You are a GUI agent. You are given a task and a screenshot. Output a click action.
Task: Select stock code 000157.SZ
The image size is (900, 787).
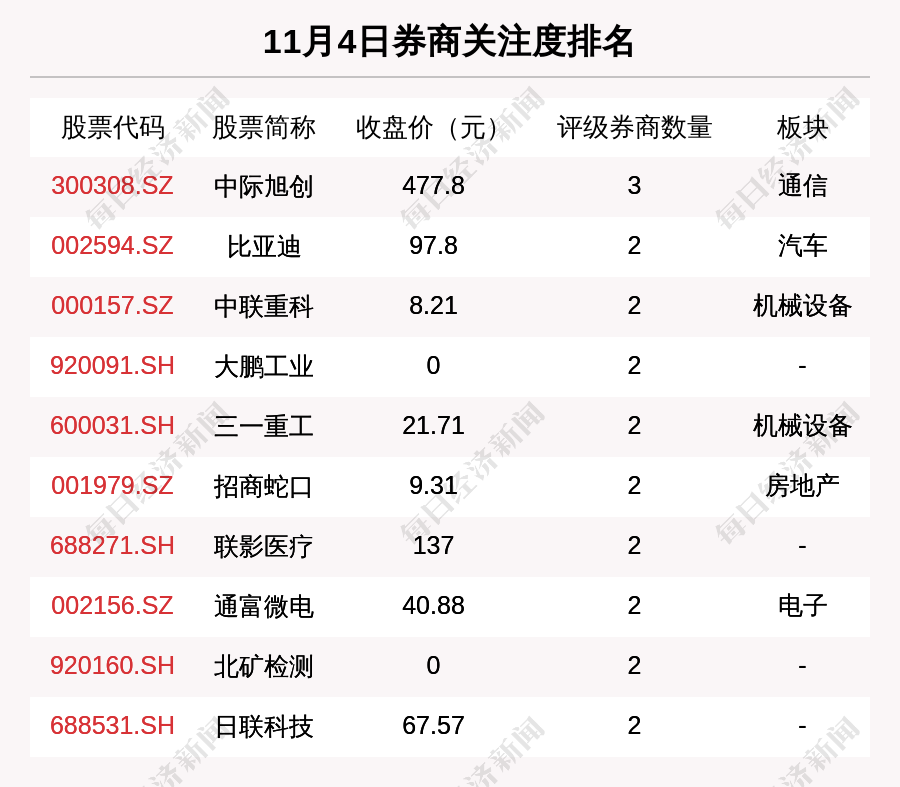click(x=112, y=306)
